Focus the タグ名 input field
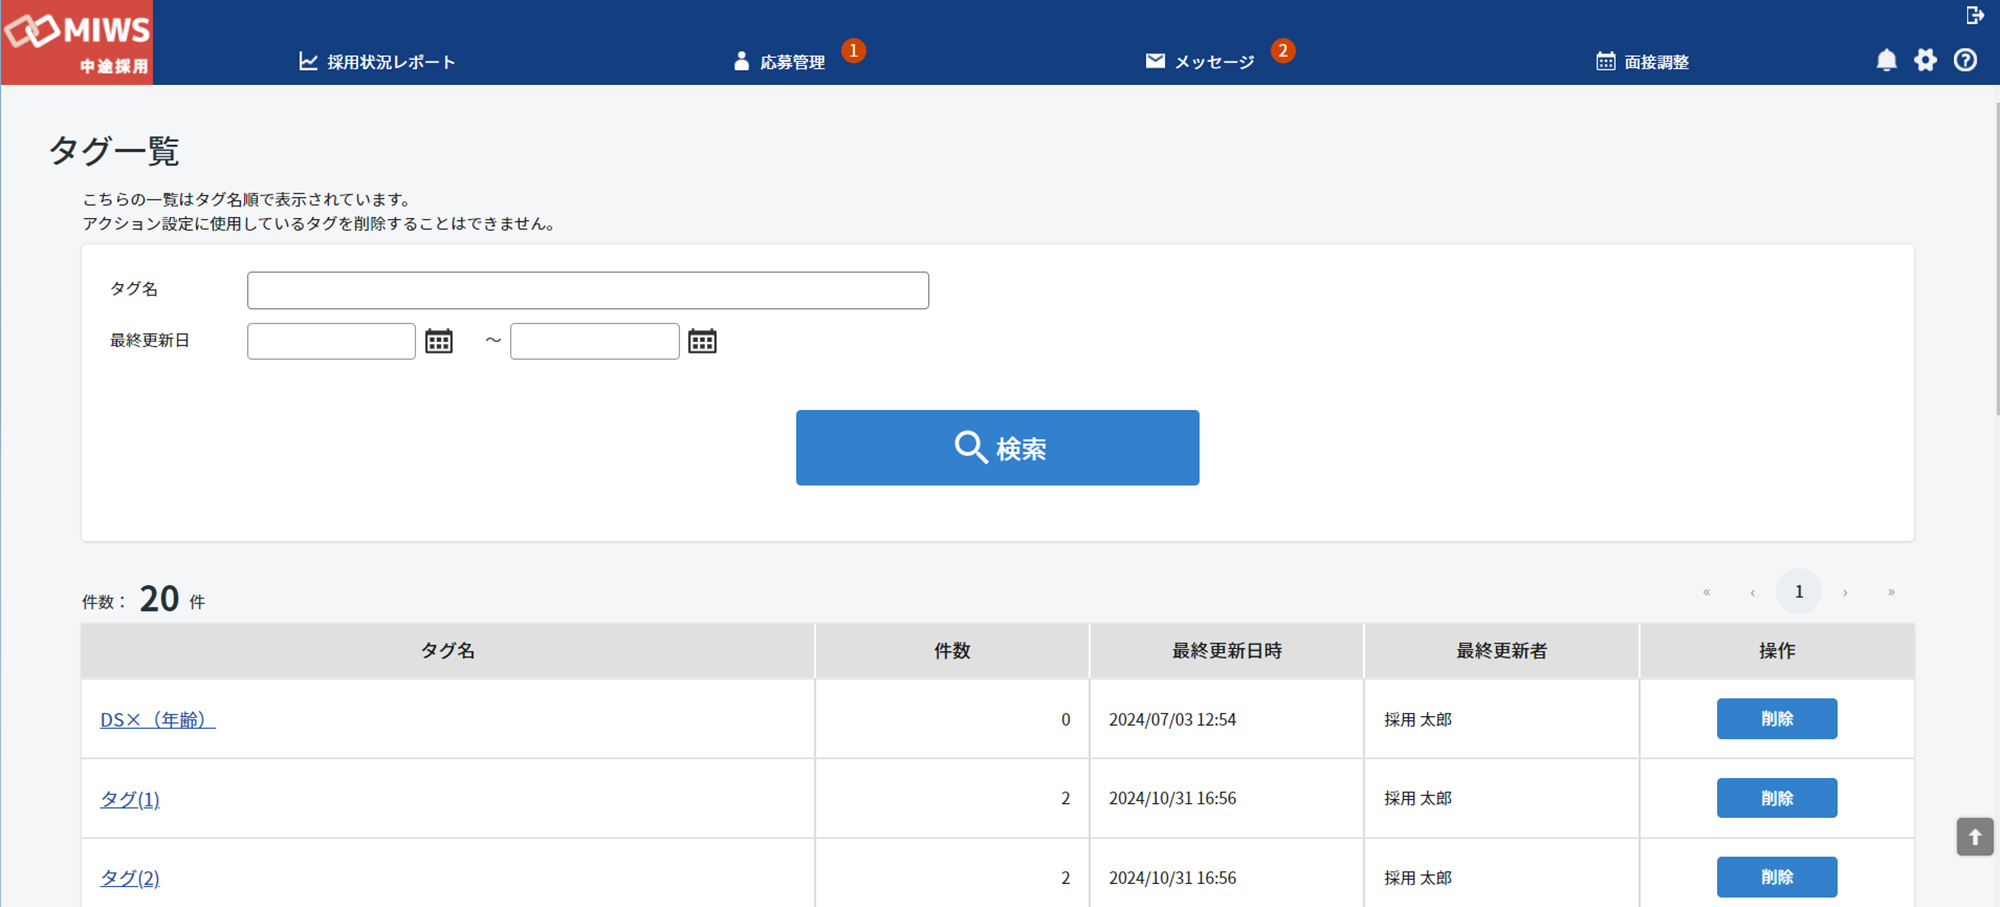The height and width of the screenshot is (907, 2000). click(x=588, y=290)
